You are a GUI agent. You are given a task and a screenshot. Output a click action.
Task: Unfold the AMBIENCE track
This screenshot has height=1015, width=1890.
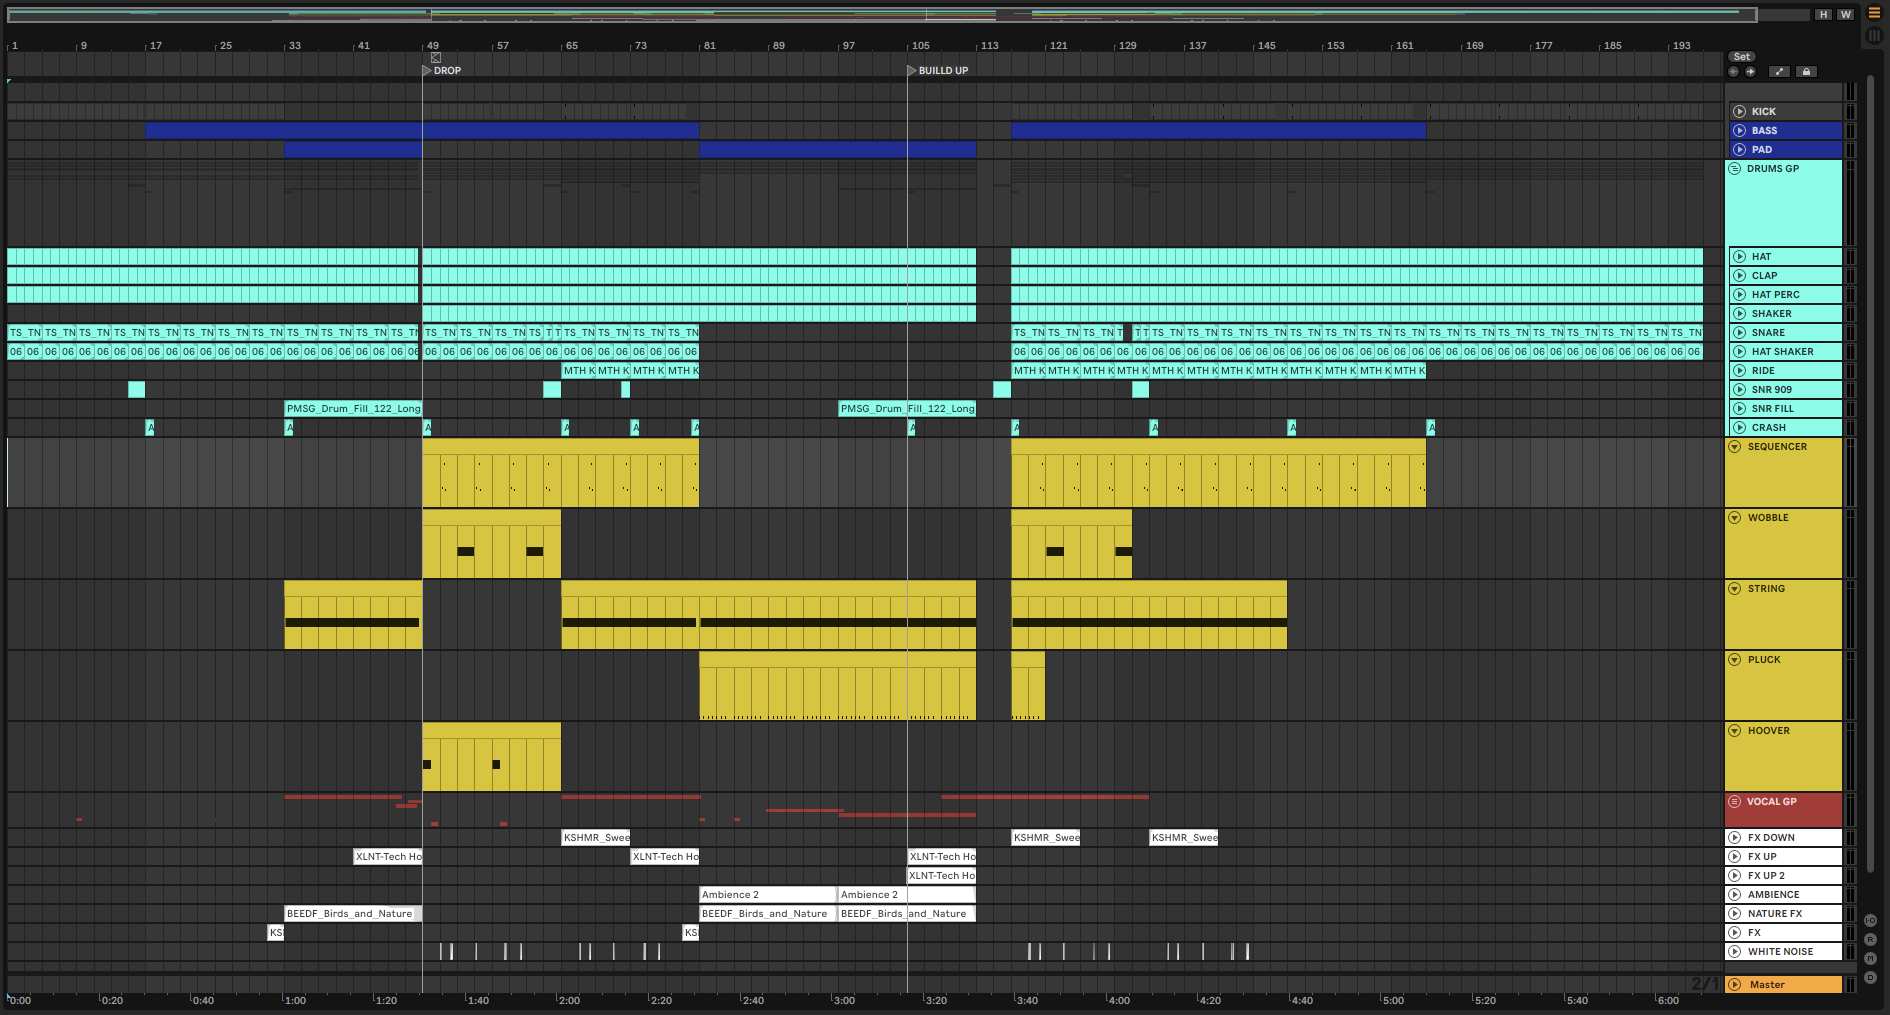click(x=1735, y=895)
